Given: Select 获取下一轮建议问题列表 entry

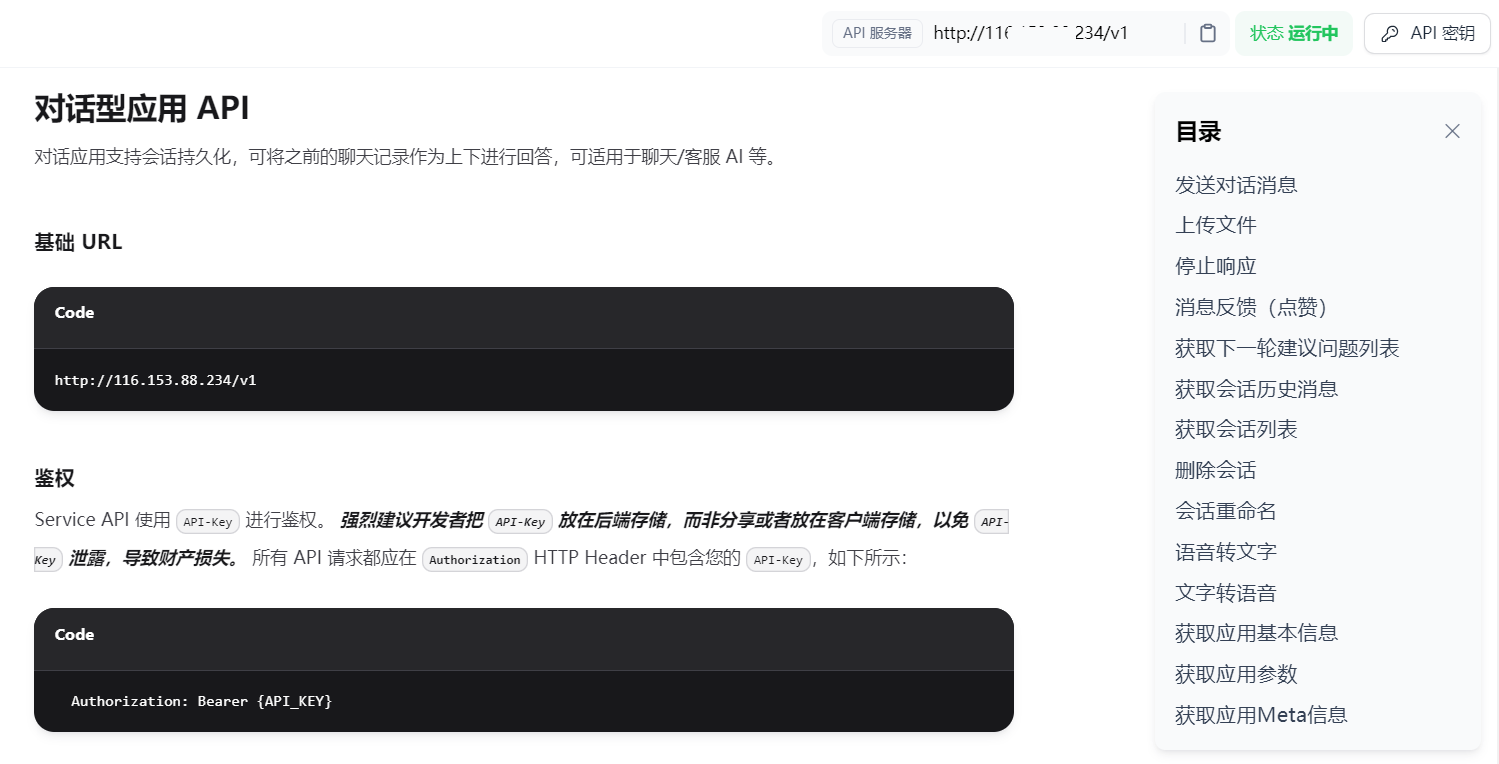Looking at the screenshot, I should (1287, 348).
